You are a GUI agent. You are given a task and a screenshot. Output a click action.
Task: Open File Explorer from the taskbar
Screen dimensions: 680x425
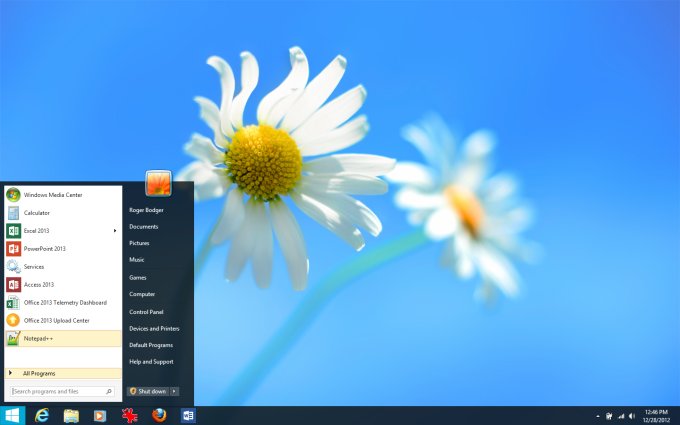pyautogui.click(x=71, y=415)
